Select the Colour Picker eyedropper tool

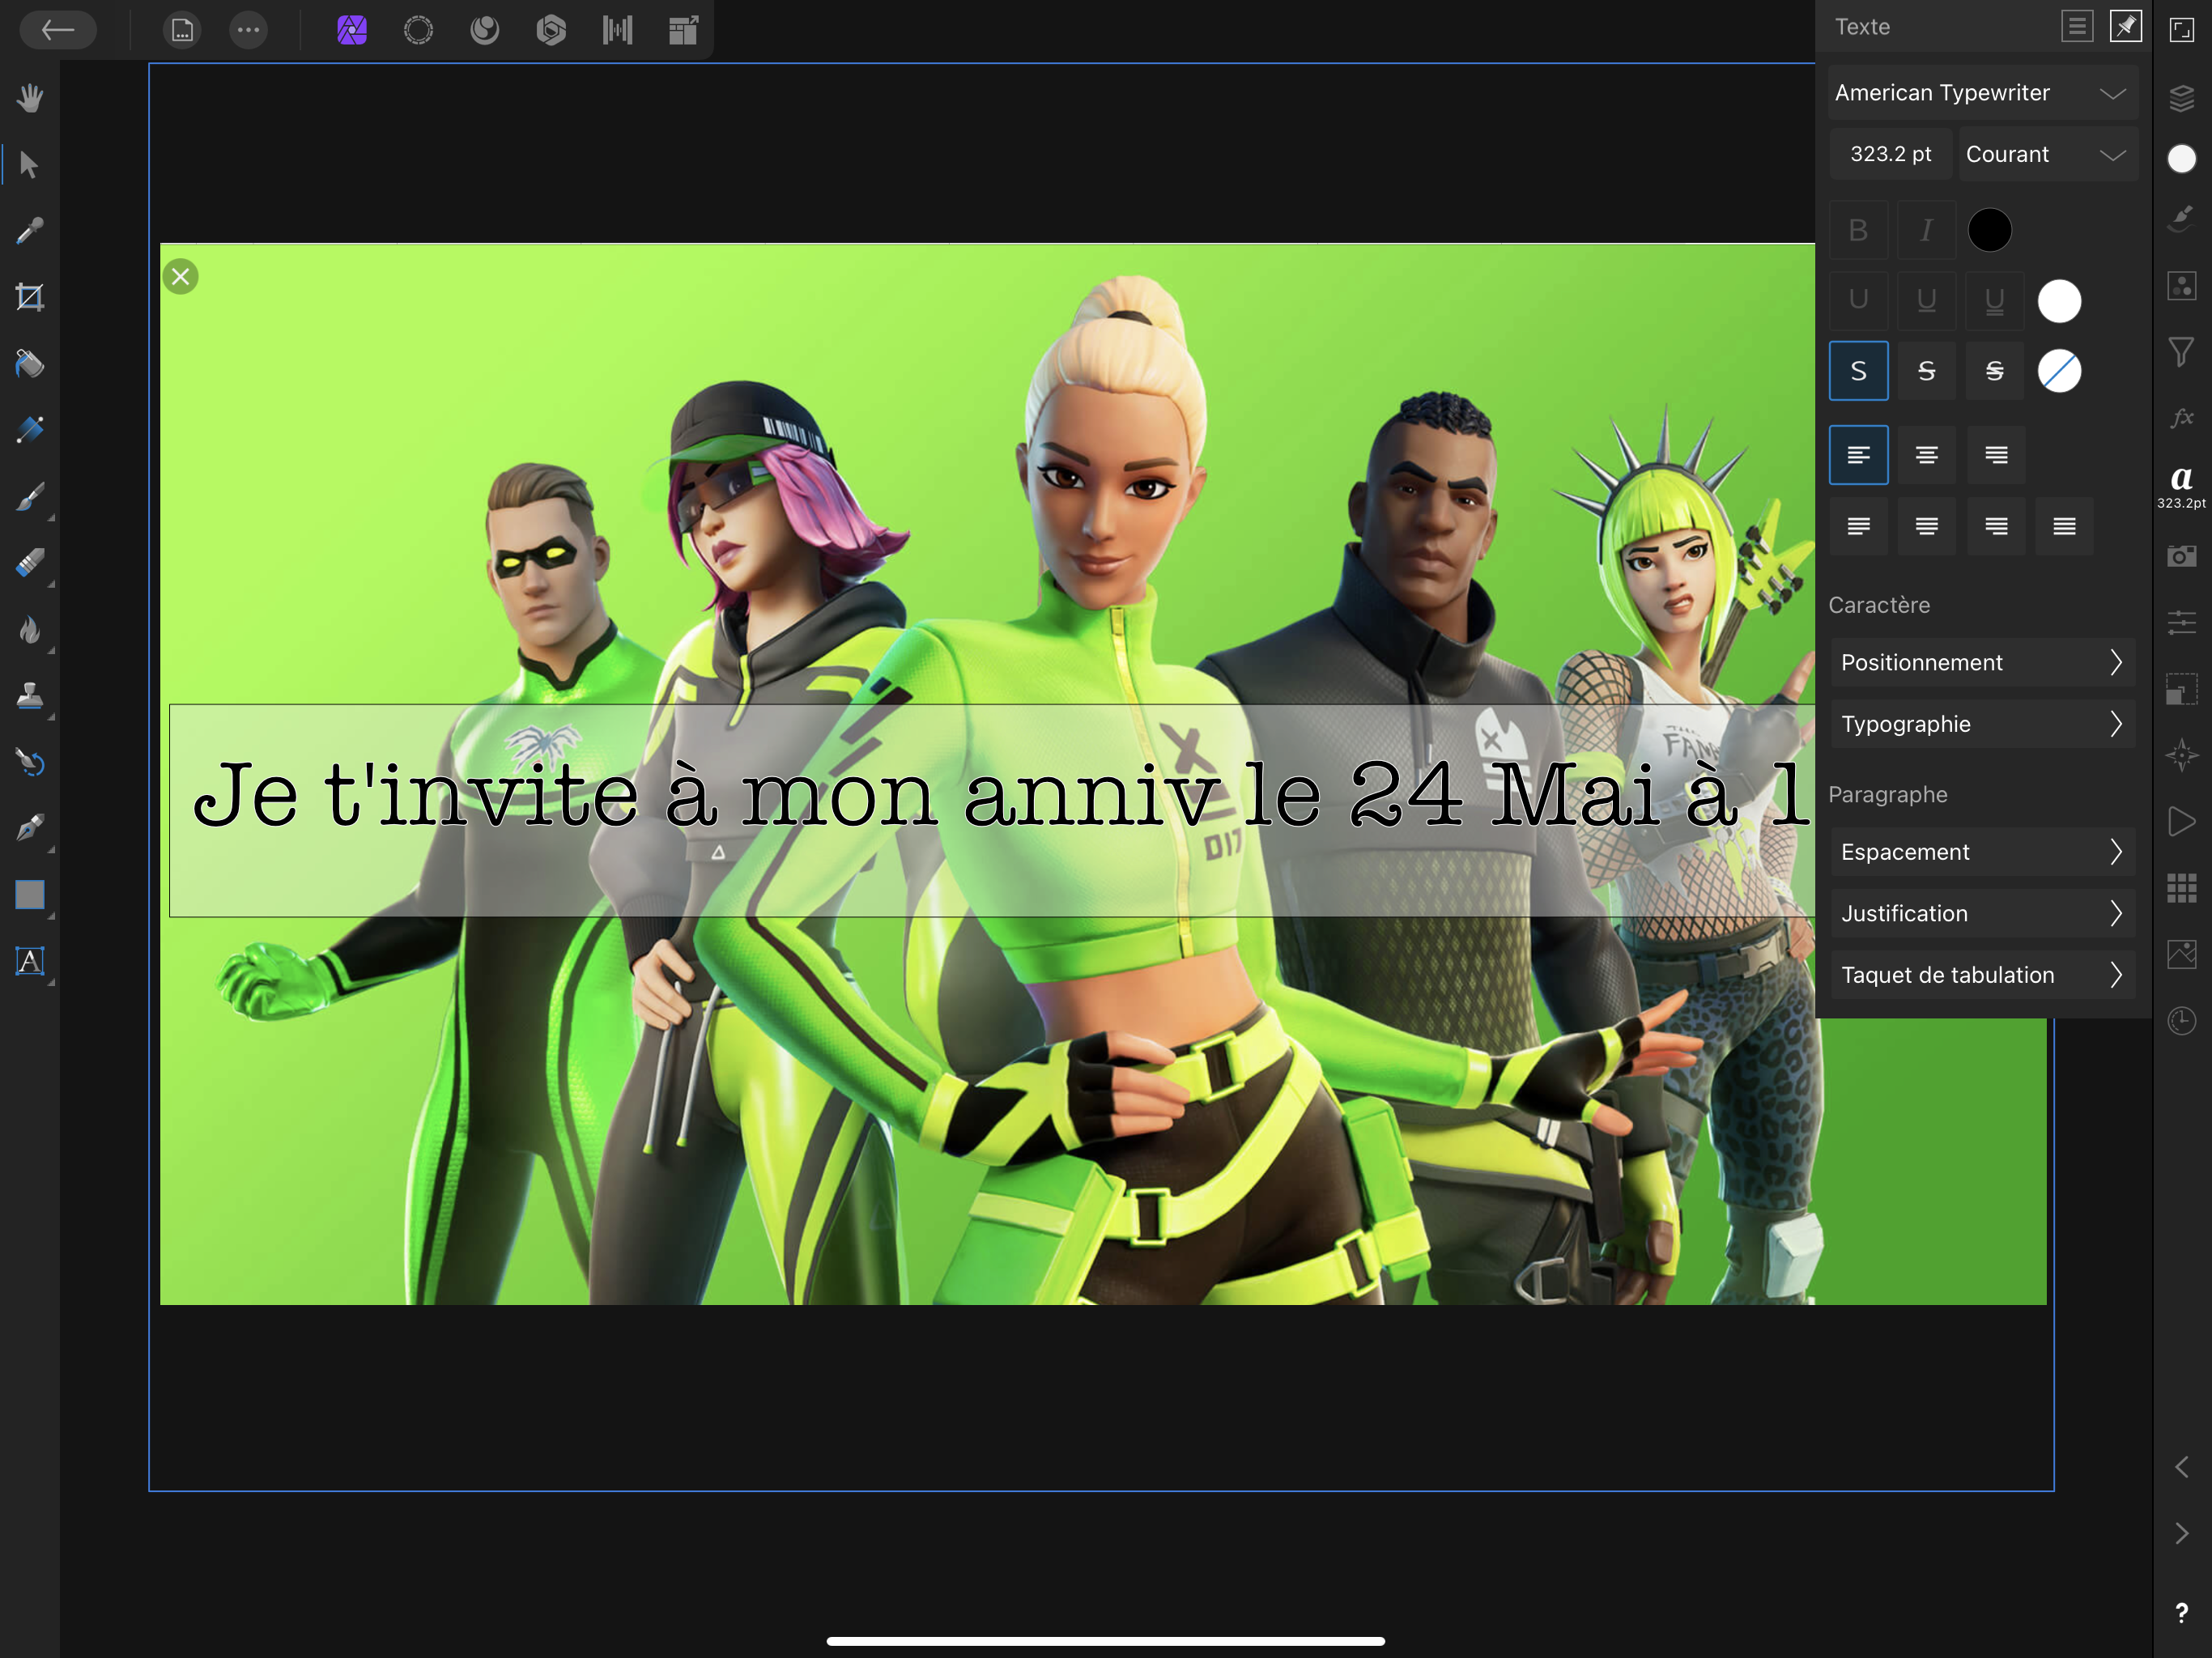click(30, 231)
